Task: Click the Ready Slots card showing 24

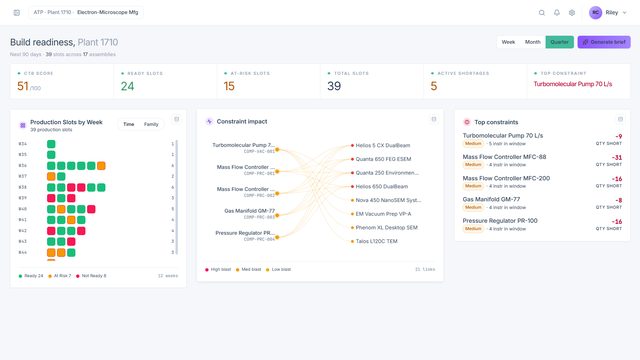Action: [x=165, y=81]
